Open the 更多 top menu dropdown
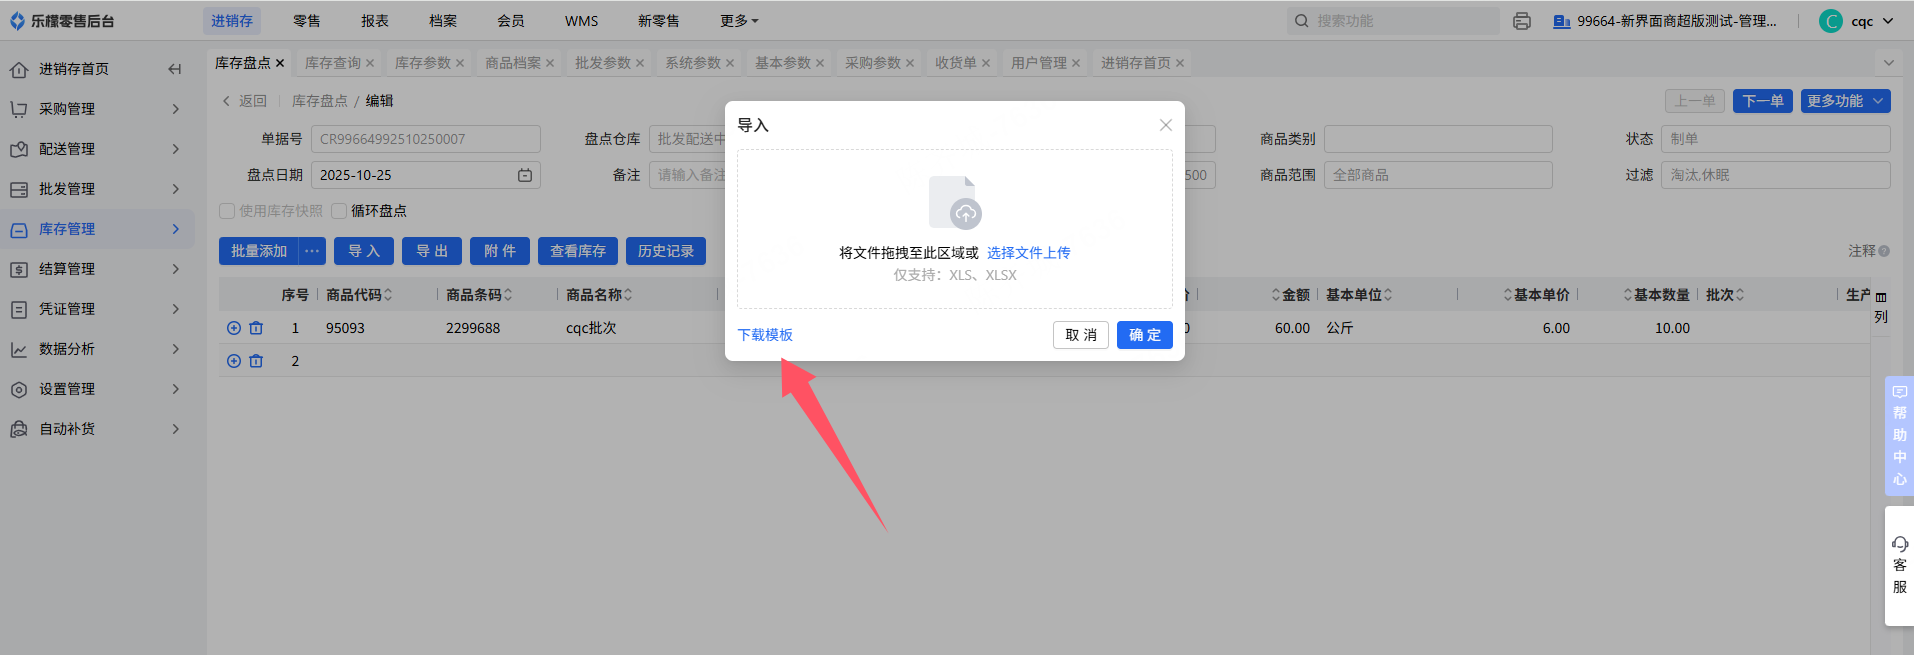 [739, 21]
